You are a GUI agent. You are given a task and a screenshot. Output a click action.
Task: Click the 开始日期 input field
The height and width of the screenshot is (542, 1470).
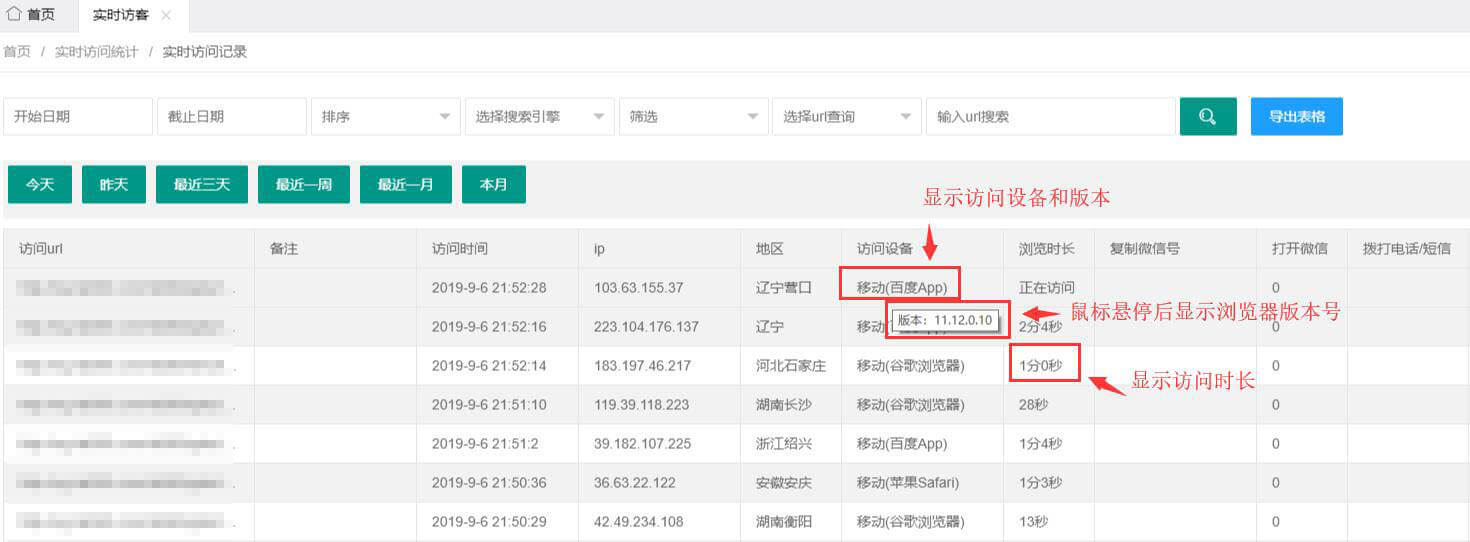pos(78,117)
